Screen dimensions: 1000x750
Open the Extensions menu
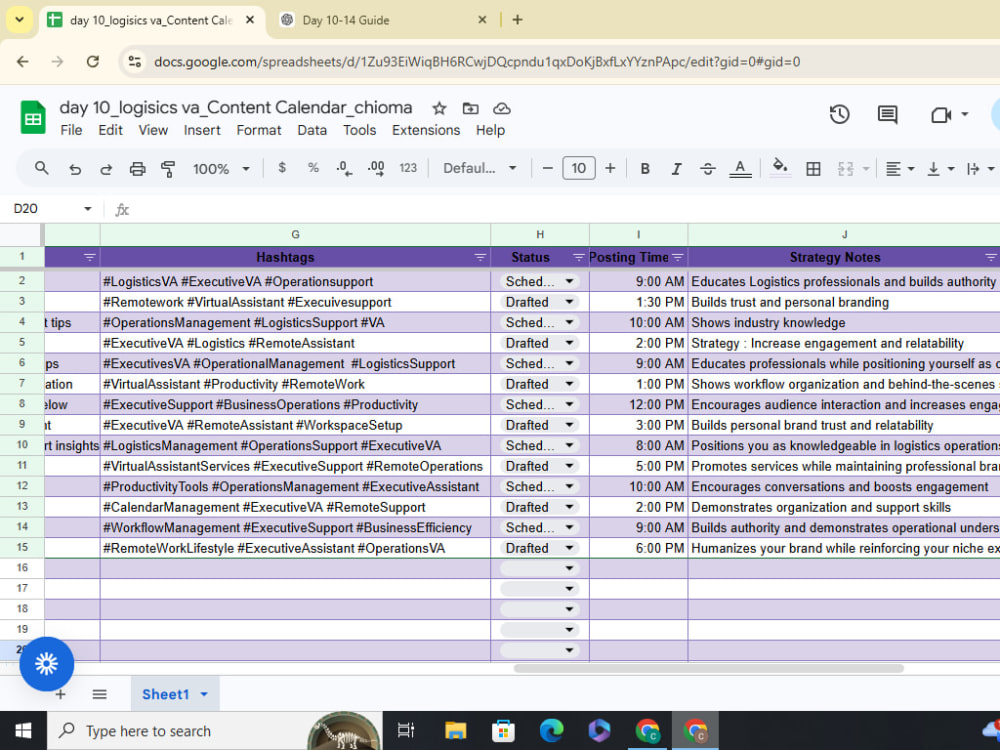point(425,130)
